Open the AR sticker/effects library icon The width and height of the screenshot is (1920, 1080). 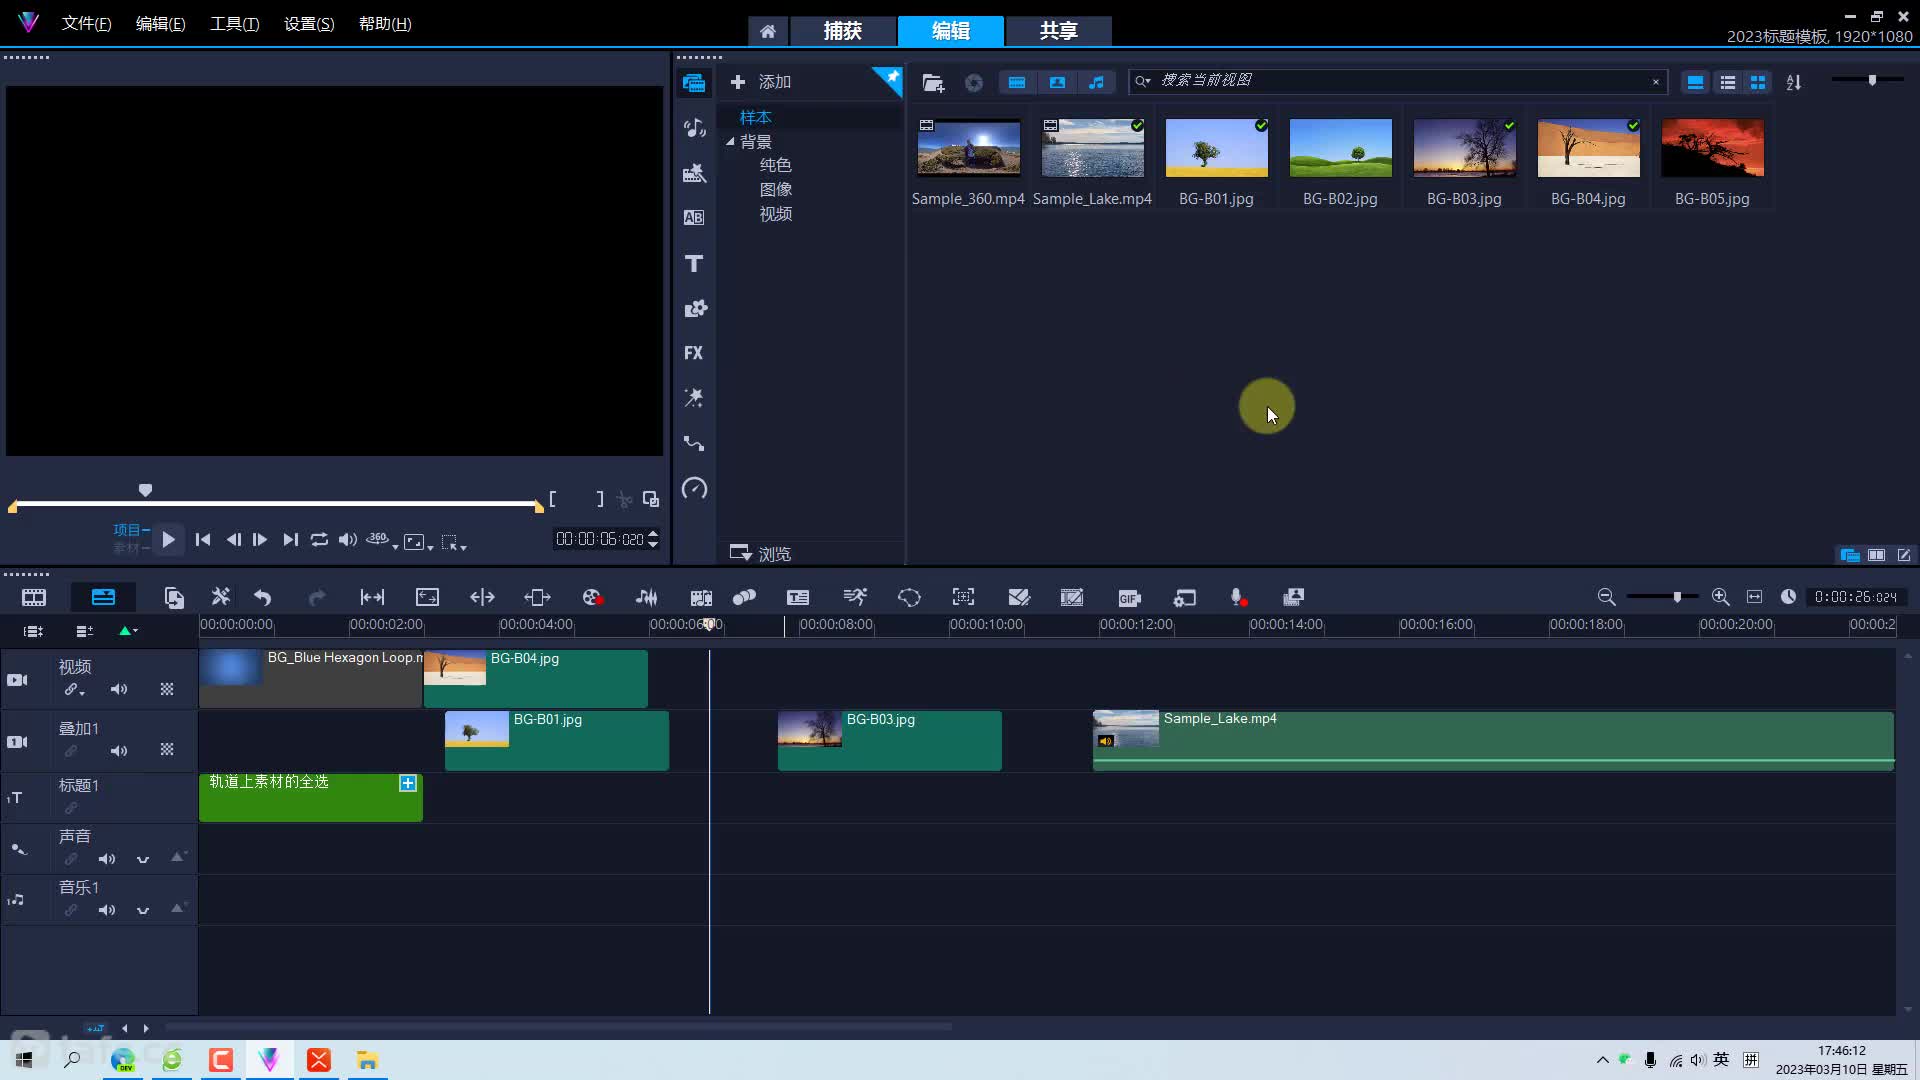tap(694, 398)
